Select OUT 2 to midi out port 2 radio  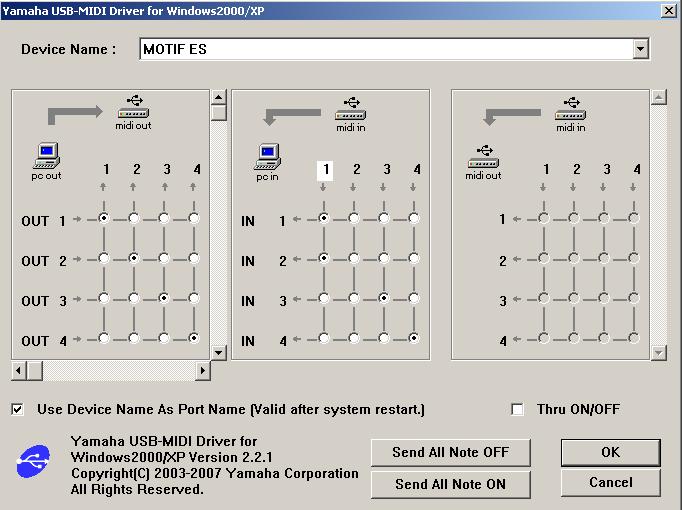click(134, 258)
